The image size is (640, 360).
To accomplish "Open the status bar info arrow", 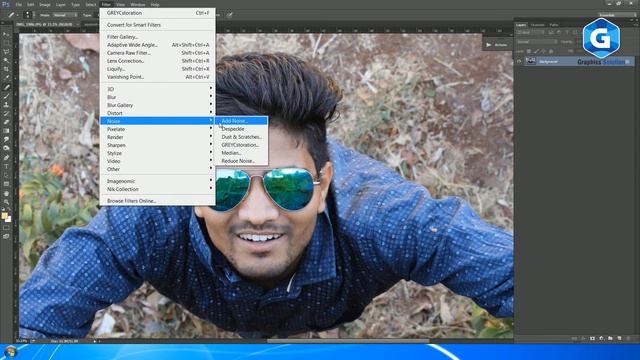I will click(x=95, y=341).
